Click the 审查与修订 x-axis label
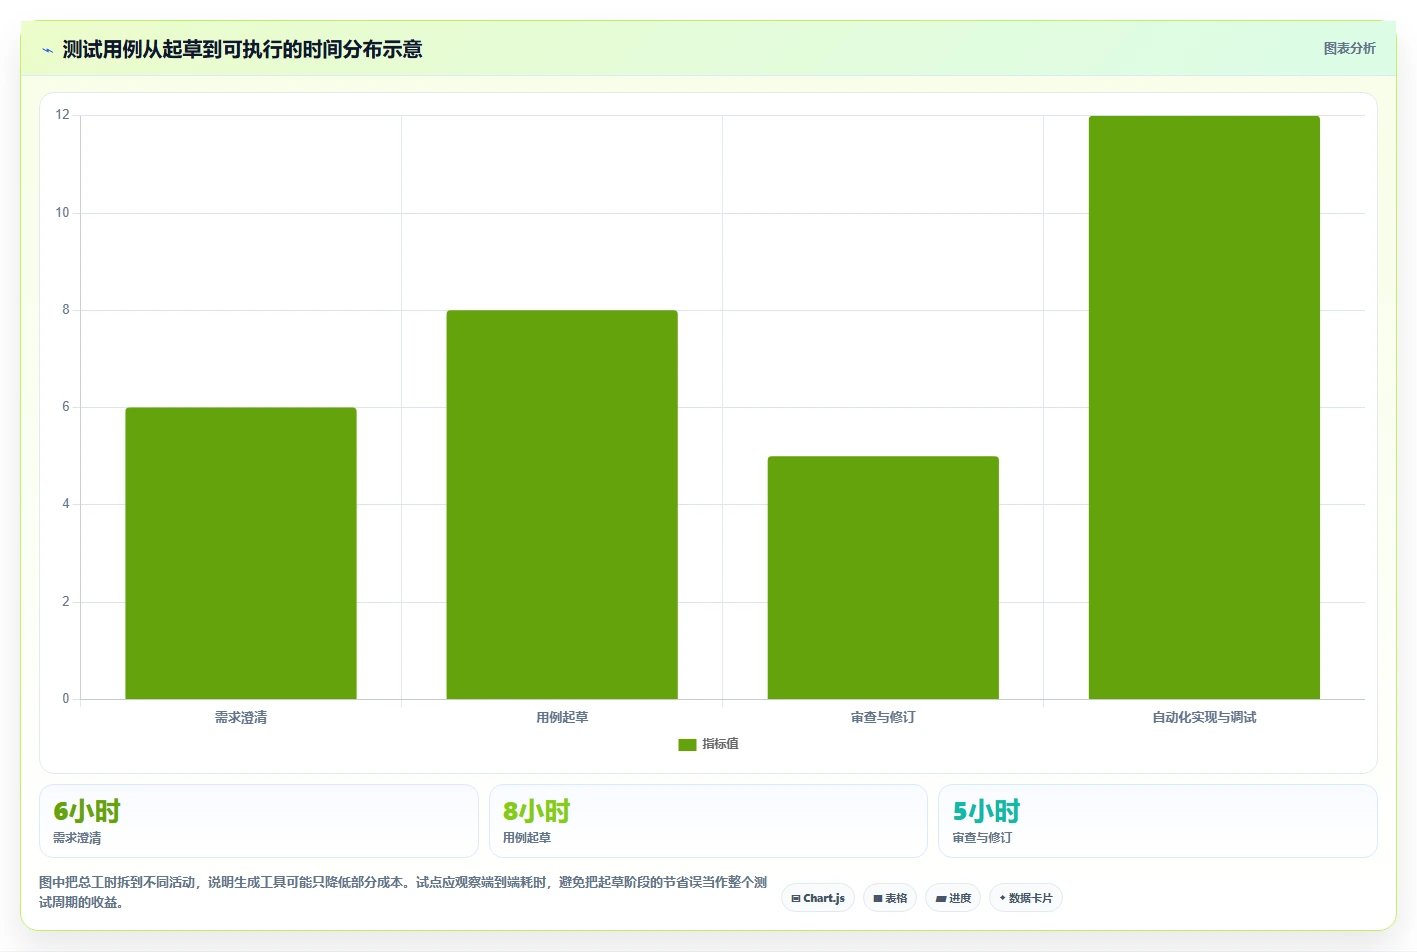This screenshot has height=952, width=1417. pyautogui.click(x=883, y=717)
